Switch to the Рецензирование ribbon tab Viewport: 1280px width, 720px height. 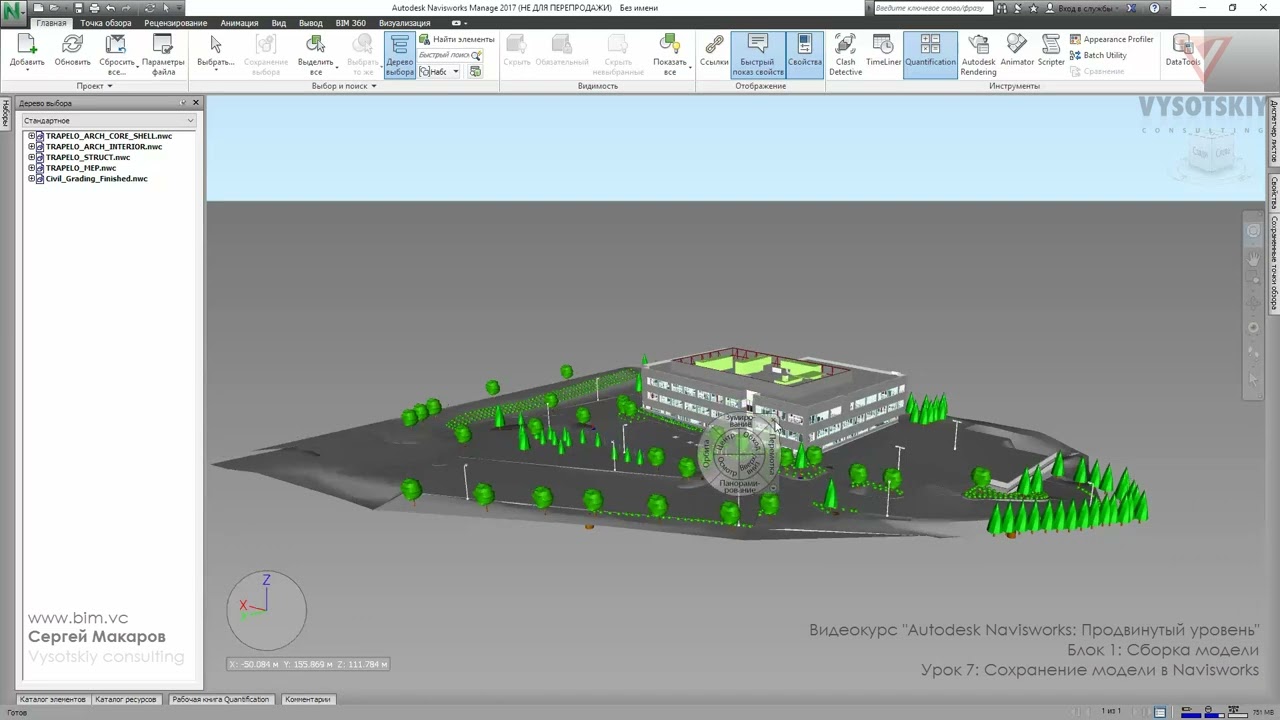pos(175,23)
